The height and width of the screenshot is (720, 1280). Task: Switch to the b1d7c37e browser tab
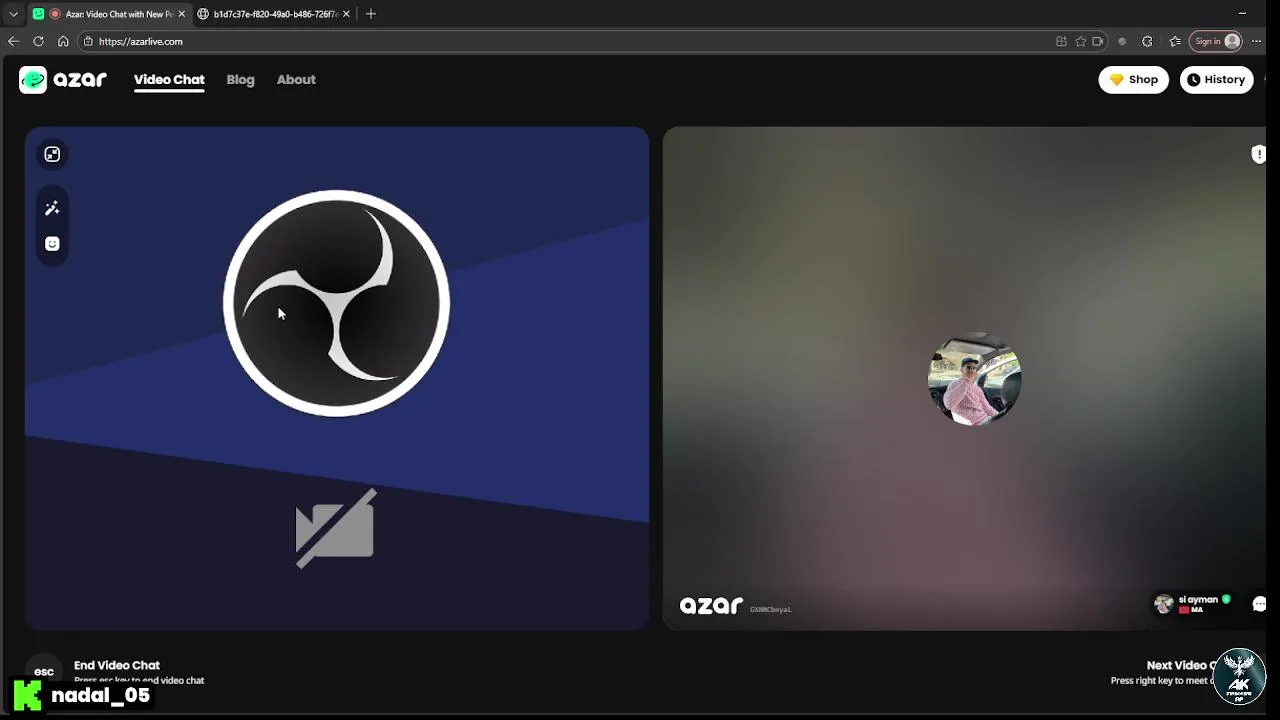click(x=273, y=14)
